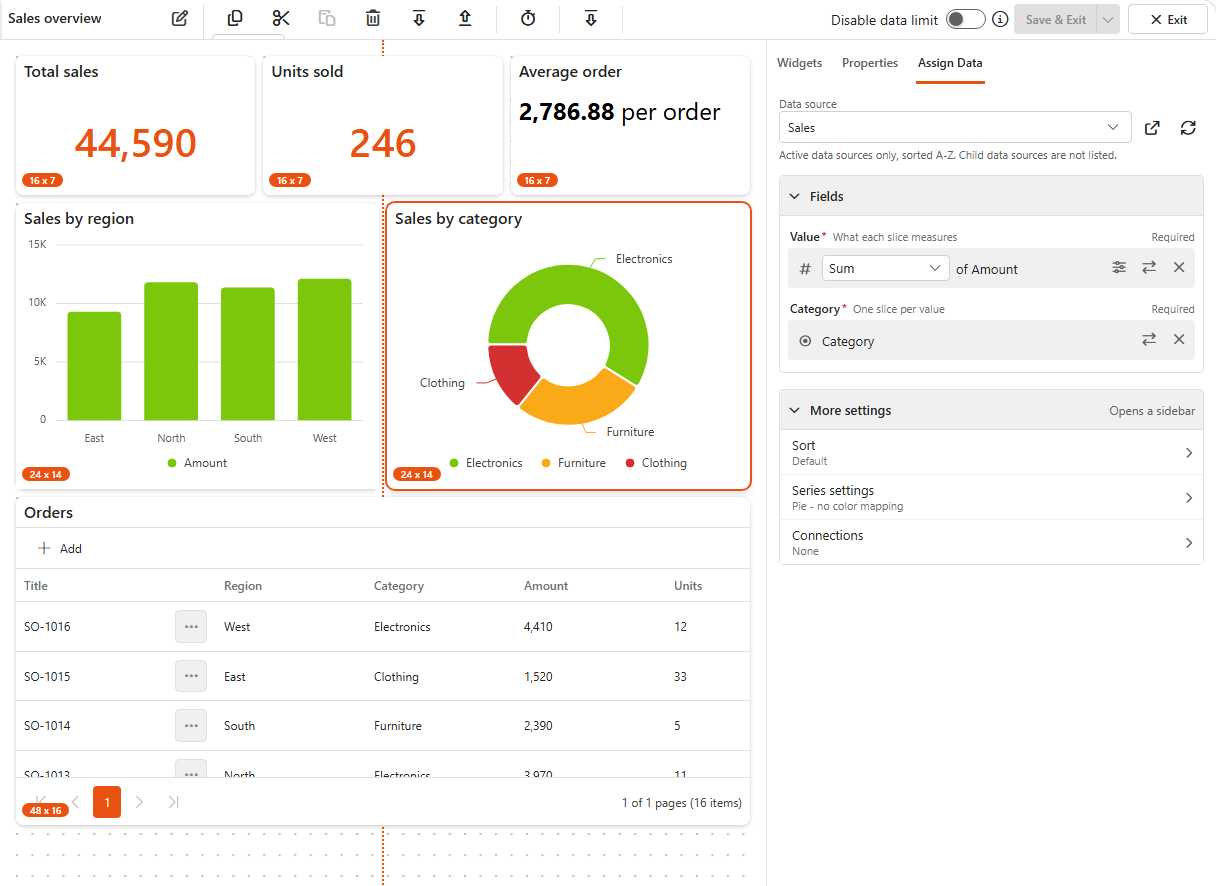
Task: Select the Units sold widget
Action: pos(383,125)
